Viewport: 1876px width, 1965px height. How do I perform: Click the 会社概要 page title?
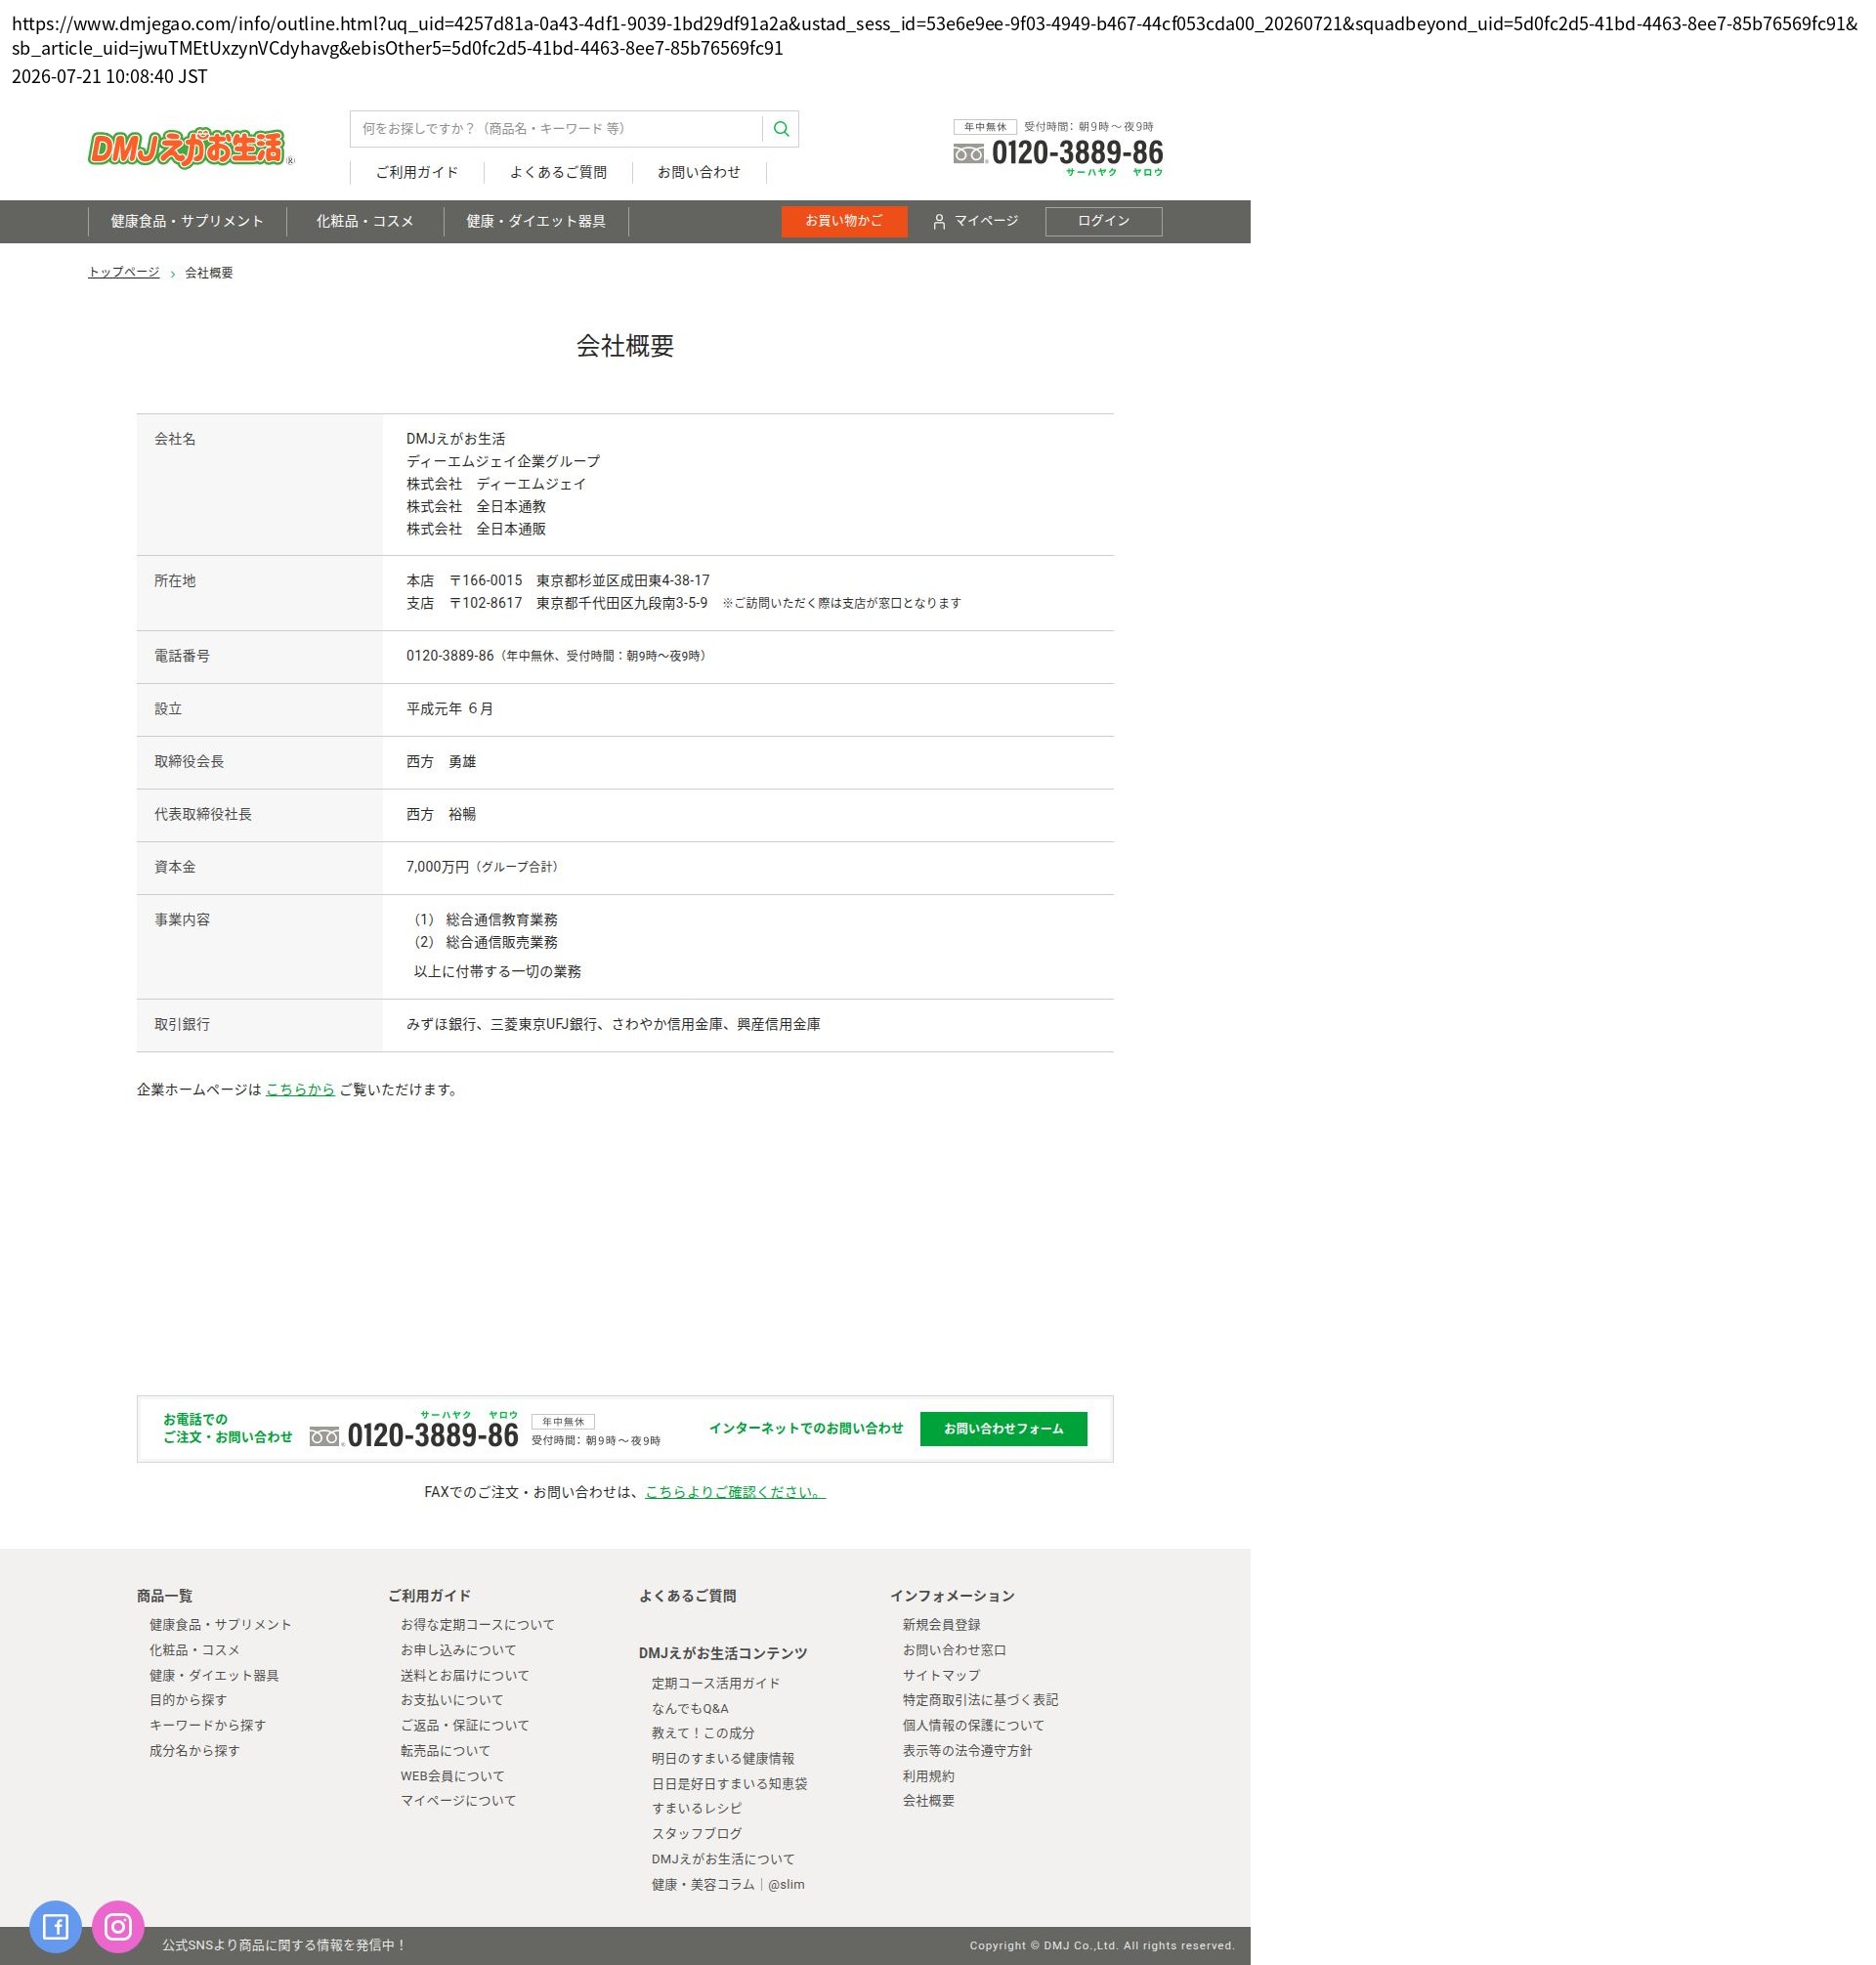(625, 345)
